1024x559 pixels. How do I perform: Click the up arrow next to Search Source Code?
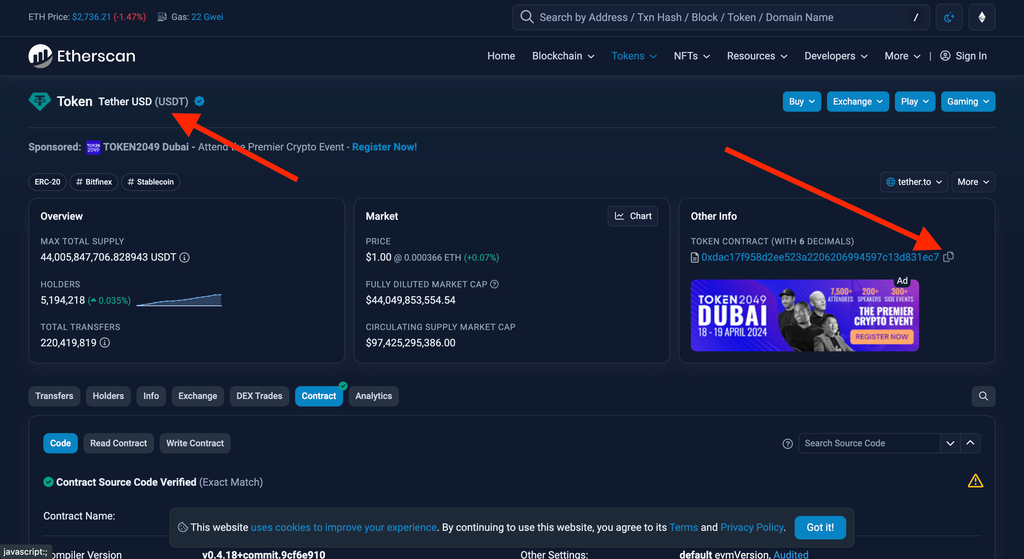(970, 443)
